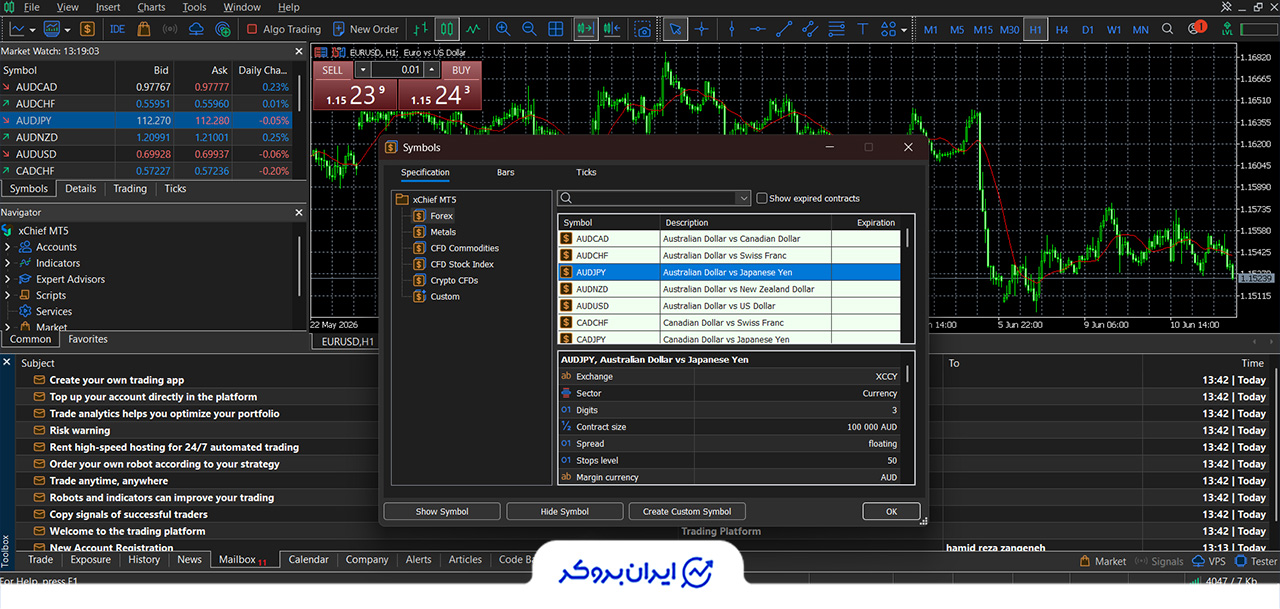Click the chart screenshot camera icon

[644, 29]
